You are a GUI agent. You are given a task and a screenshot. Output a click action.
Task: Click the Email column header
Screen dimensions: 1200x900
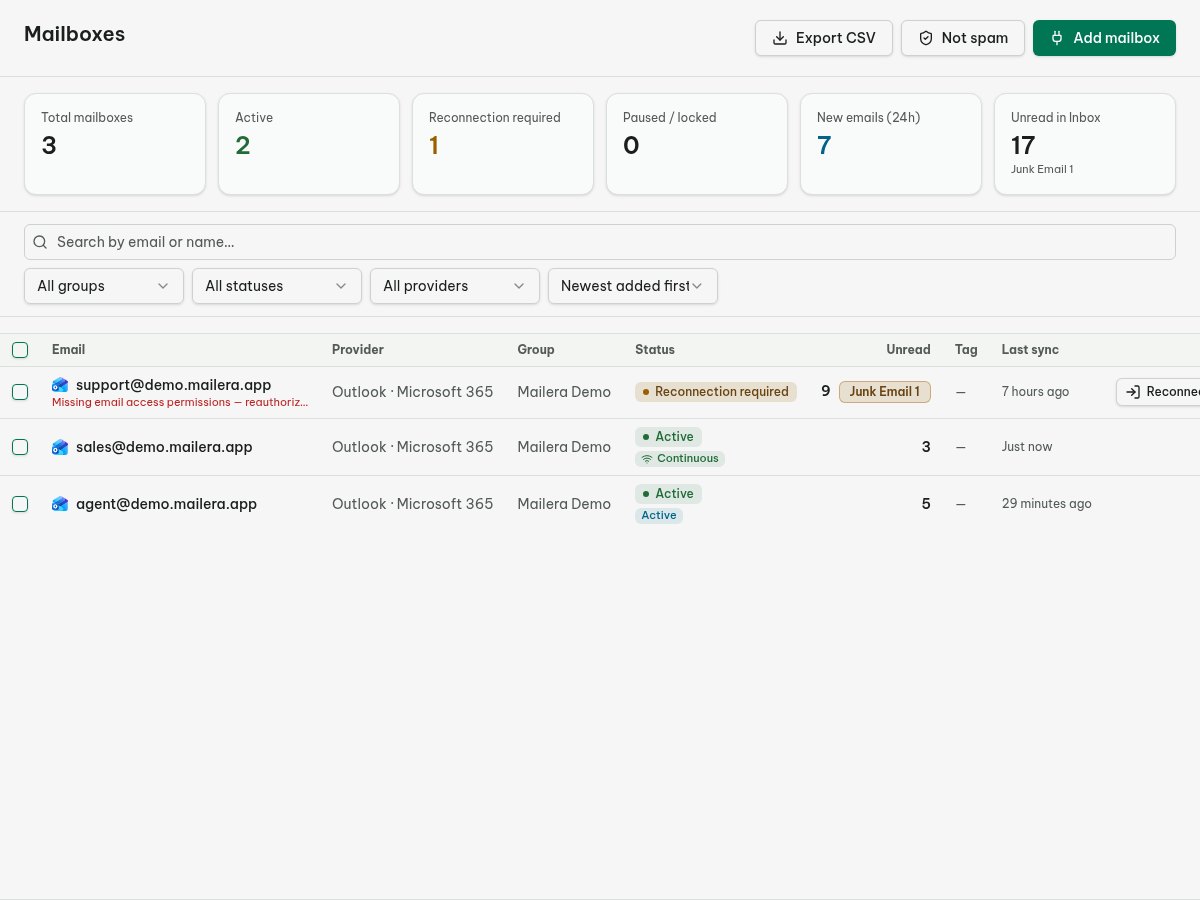tap(68, 350)
